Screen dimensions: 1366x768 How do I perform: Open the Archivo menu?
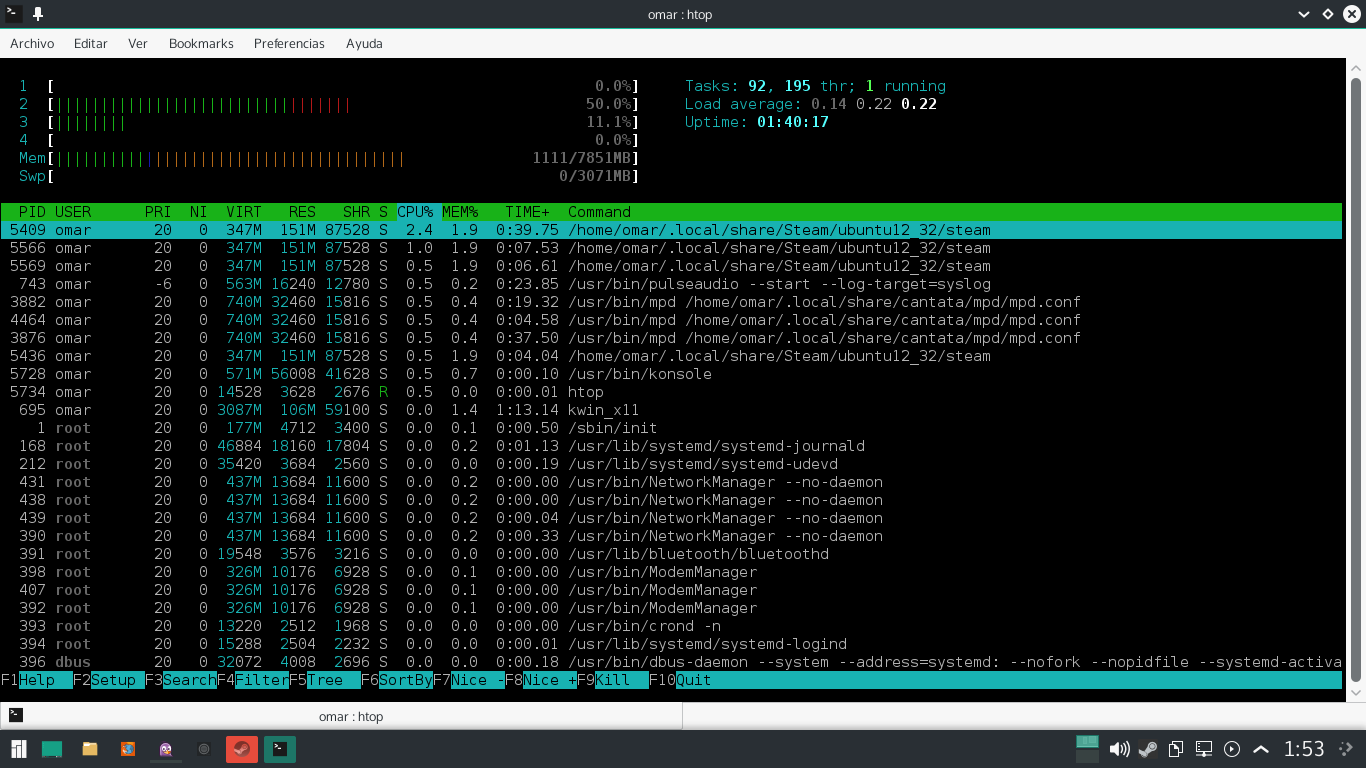(32, 44)
